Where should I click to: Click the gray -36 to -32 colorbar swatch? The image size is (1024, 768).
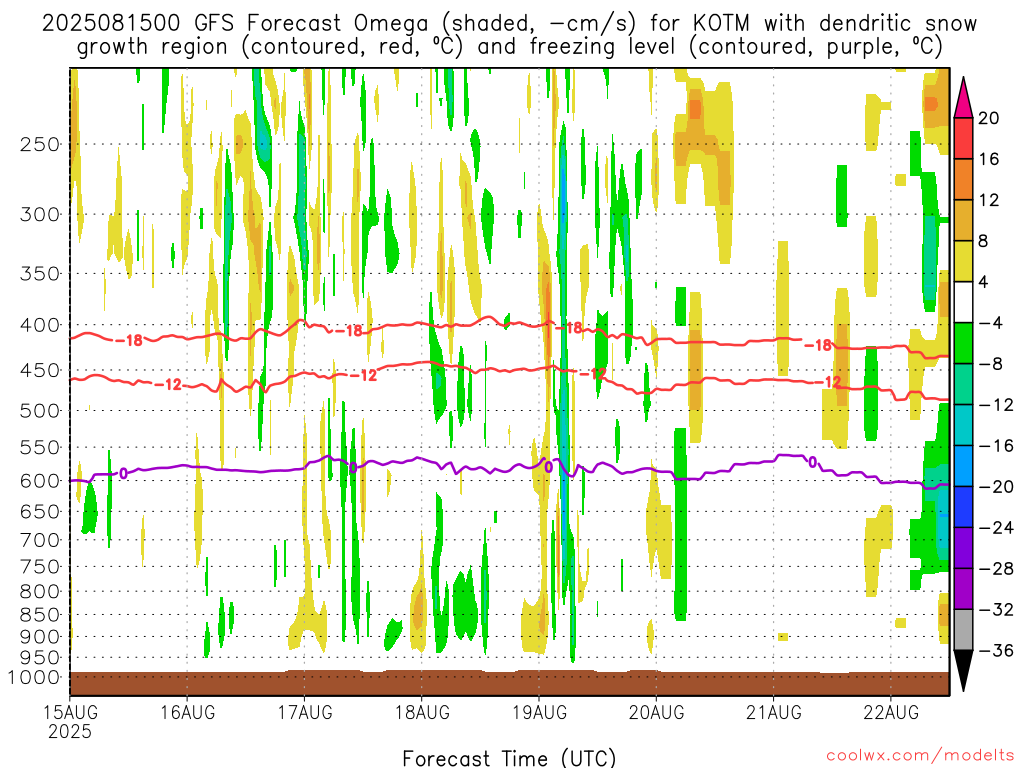[x=963, y=630]
